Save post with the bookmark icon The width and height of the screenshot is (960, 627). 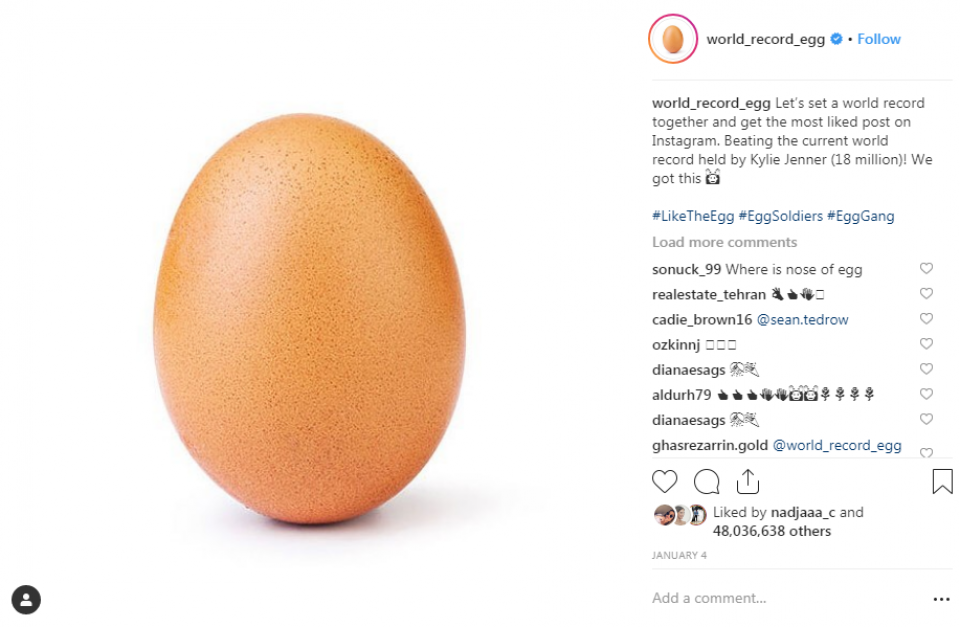942,482
